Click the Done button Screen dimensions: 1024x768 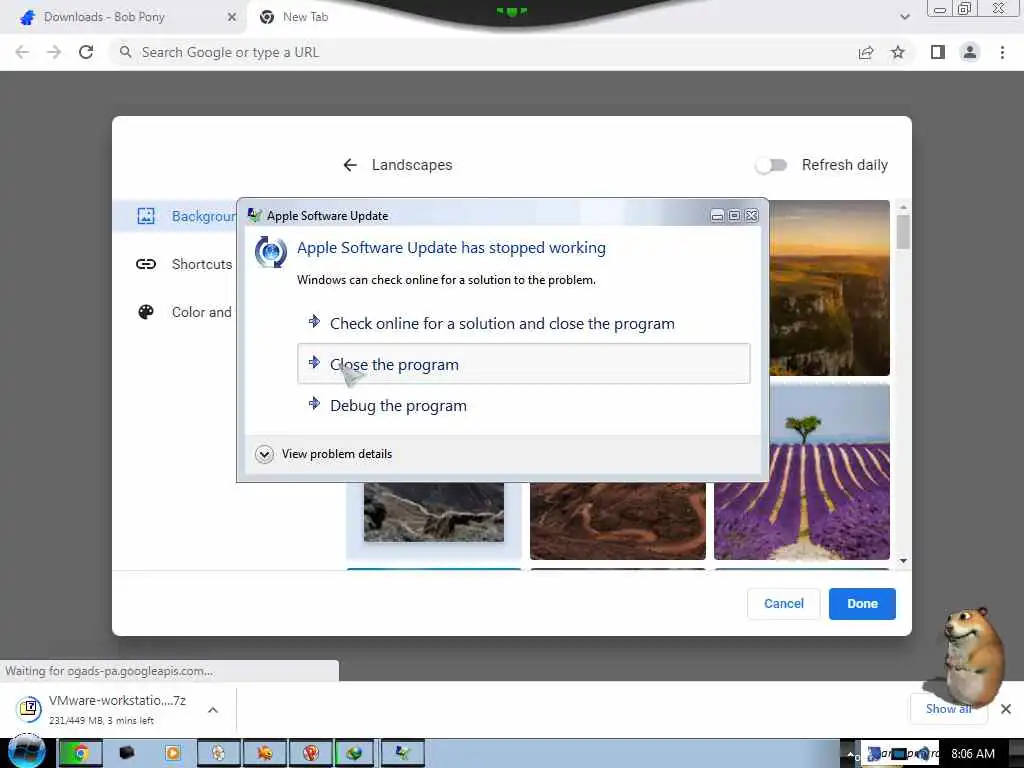tap(862, 603)
